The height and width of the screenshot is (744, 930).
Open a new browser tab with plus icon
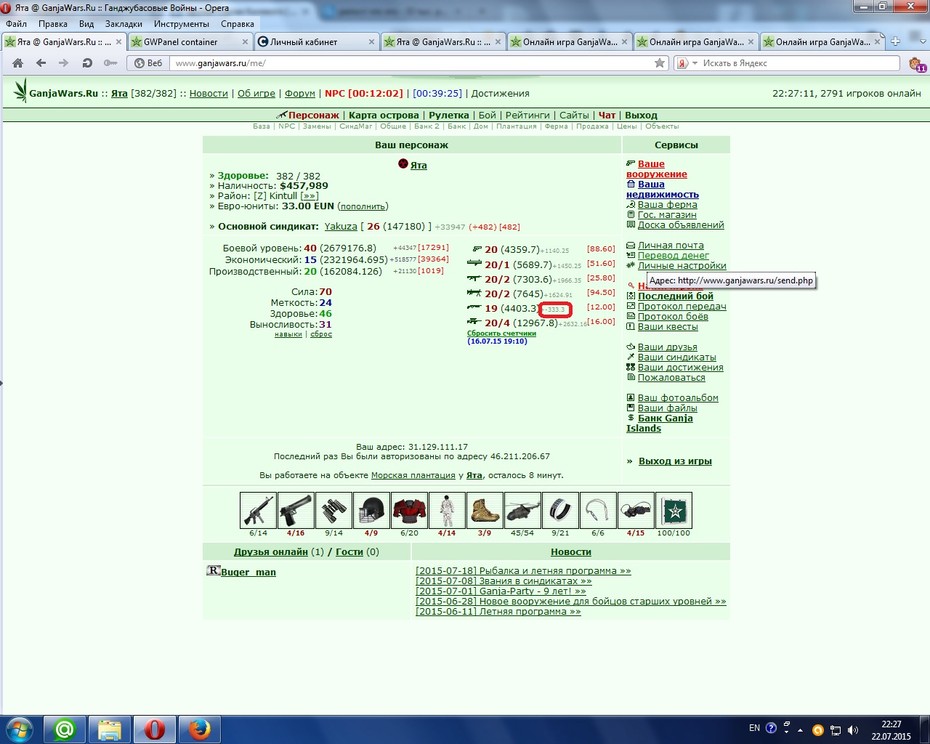pos(896,42)
